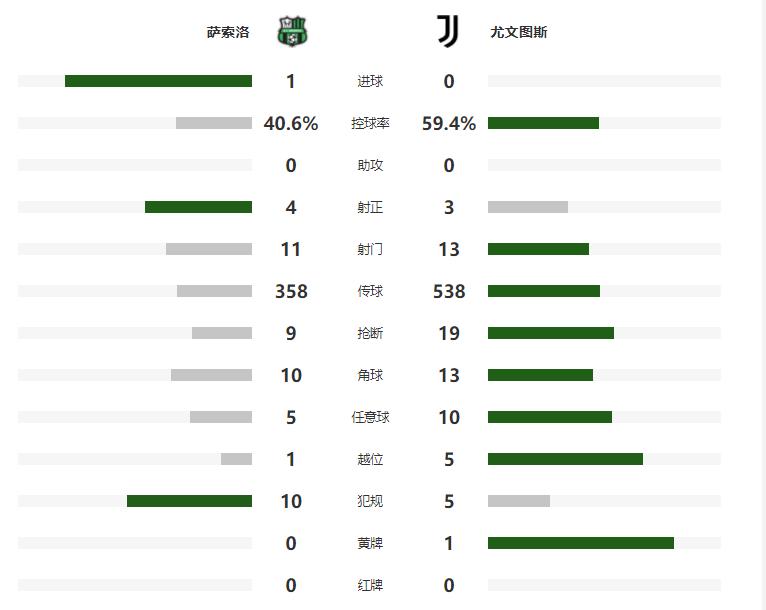The width and height of the screenshot is (766, 610).
Task: Click Juventus's green 黄牌 bar
Action: (580, 543)
